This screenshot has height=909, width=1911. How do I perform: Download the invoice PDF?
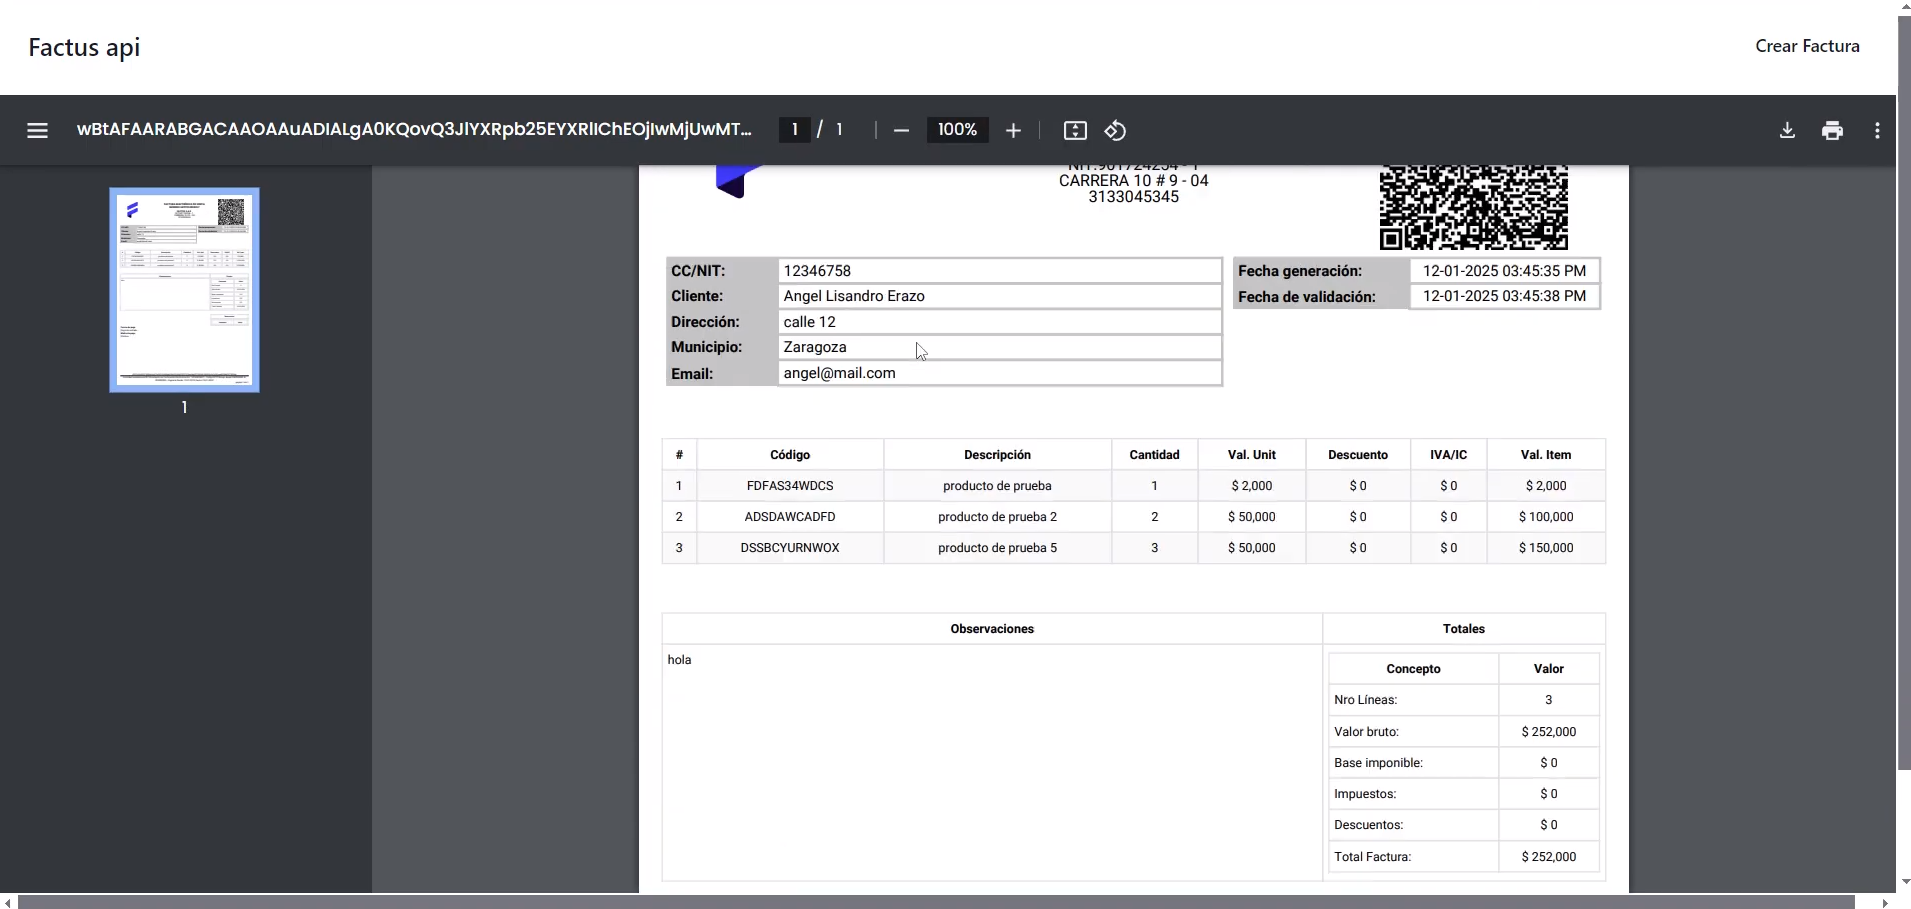click(1787, 130)
